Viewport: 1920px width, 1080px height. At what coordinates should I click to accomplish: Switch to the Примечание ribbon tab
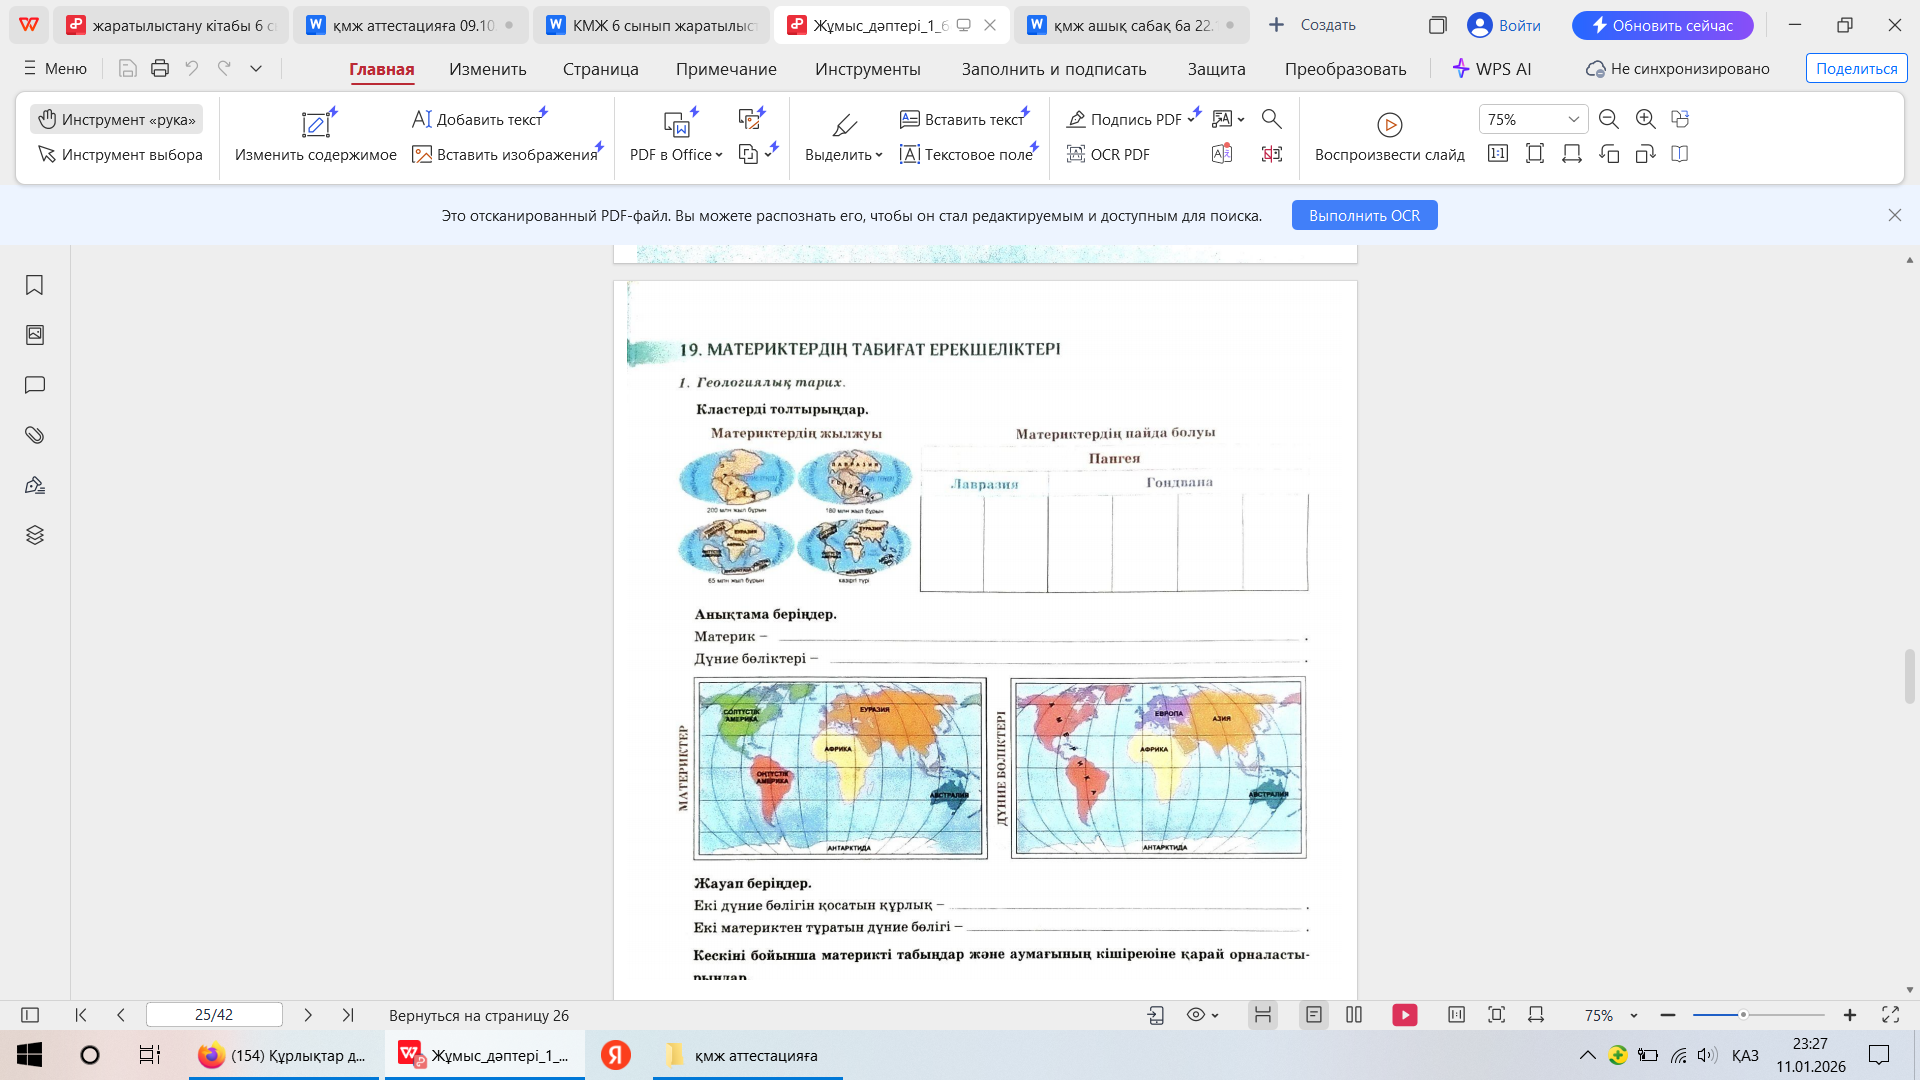725,69
